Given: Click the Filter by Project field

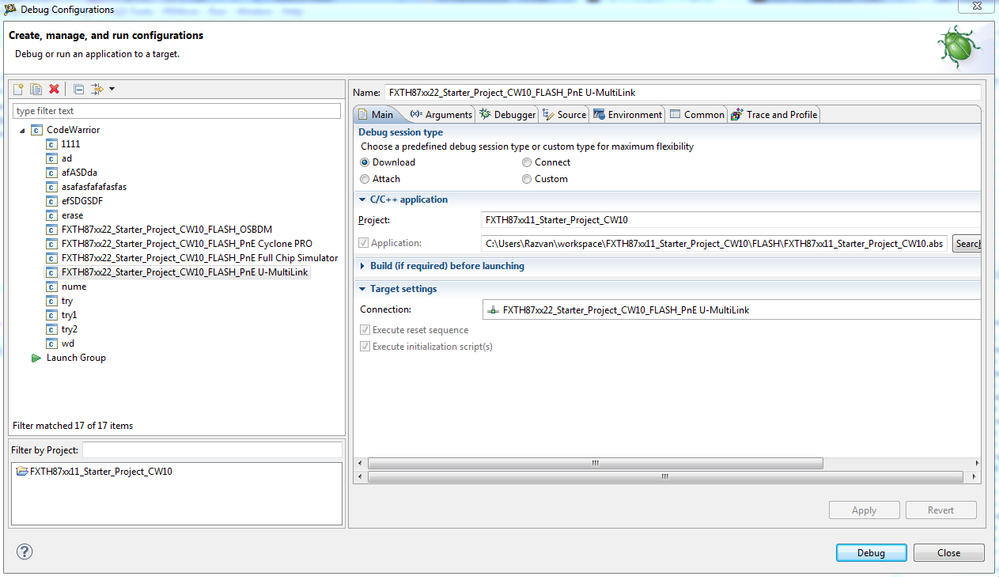Looking at the screenshot, I should (x=212, y=450).
